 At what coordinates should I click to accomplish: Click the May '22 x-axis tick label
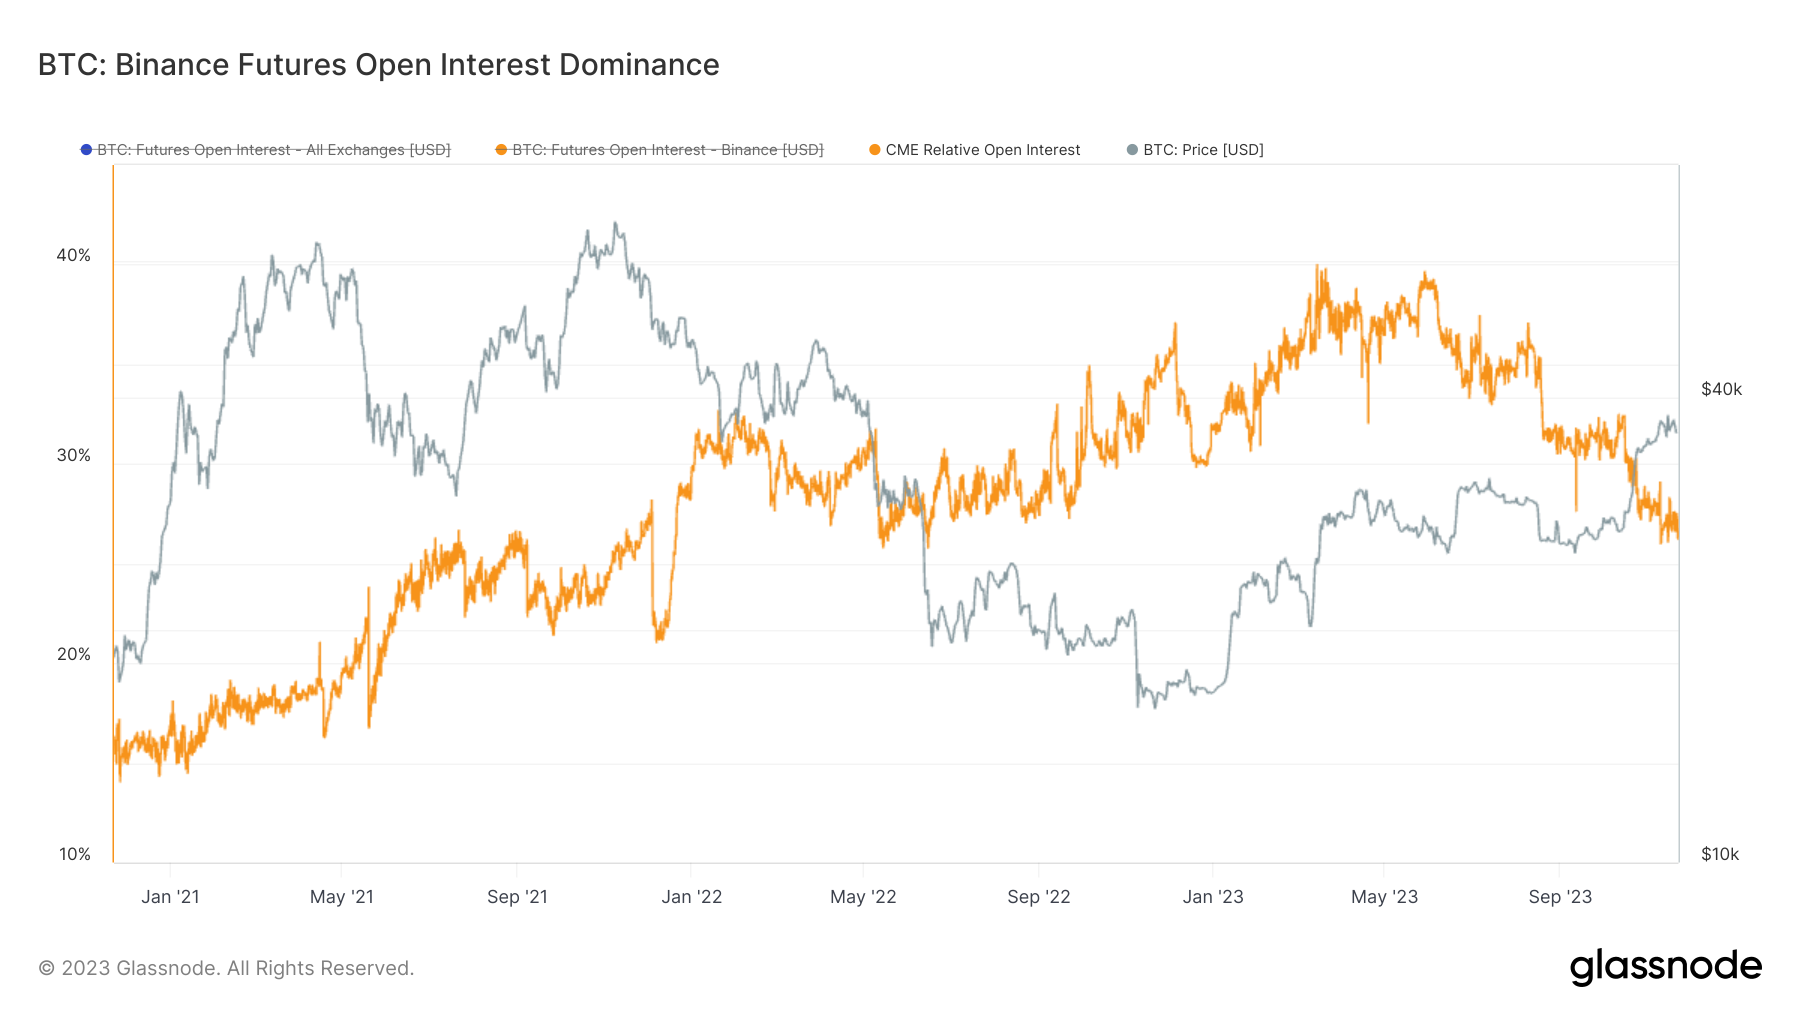point(863,897)
